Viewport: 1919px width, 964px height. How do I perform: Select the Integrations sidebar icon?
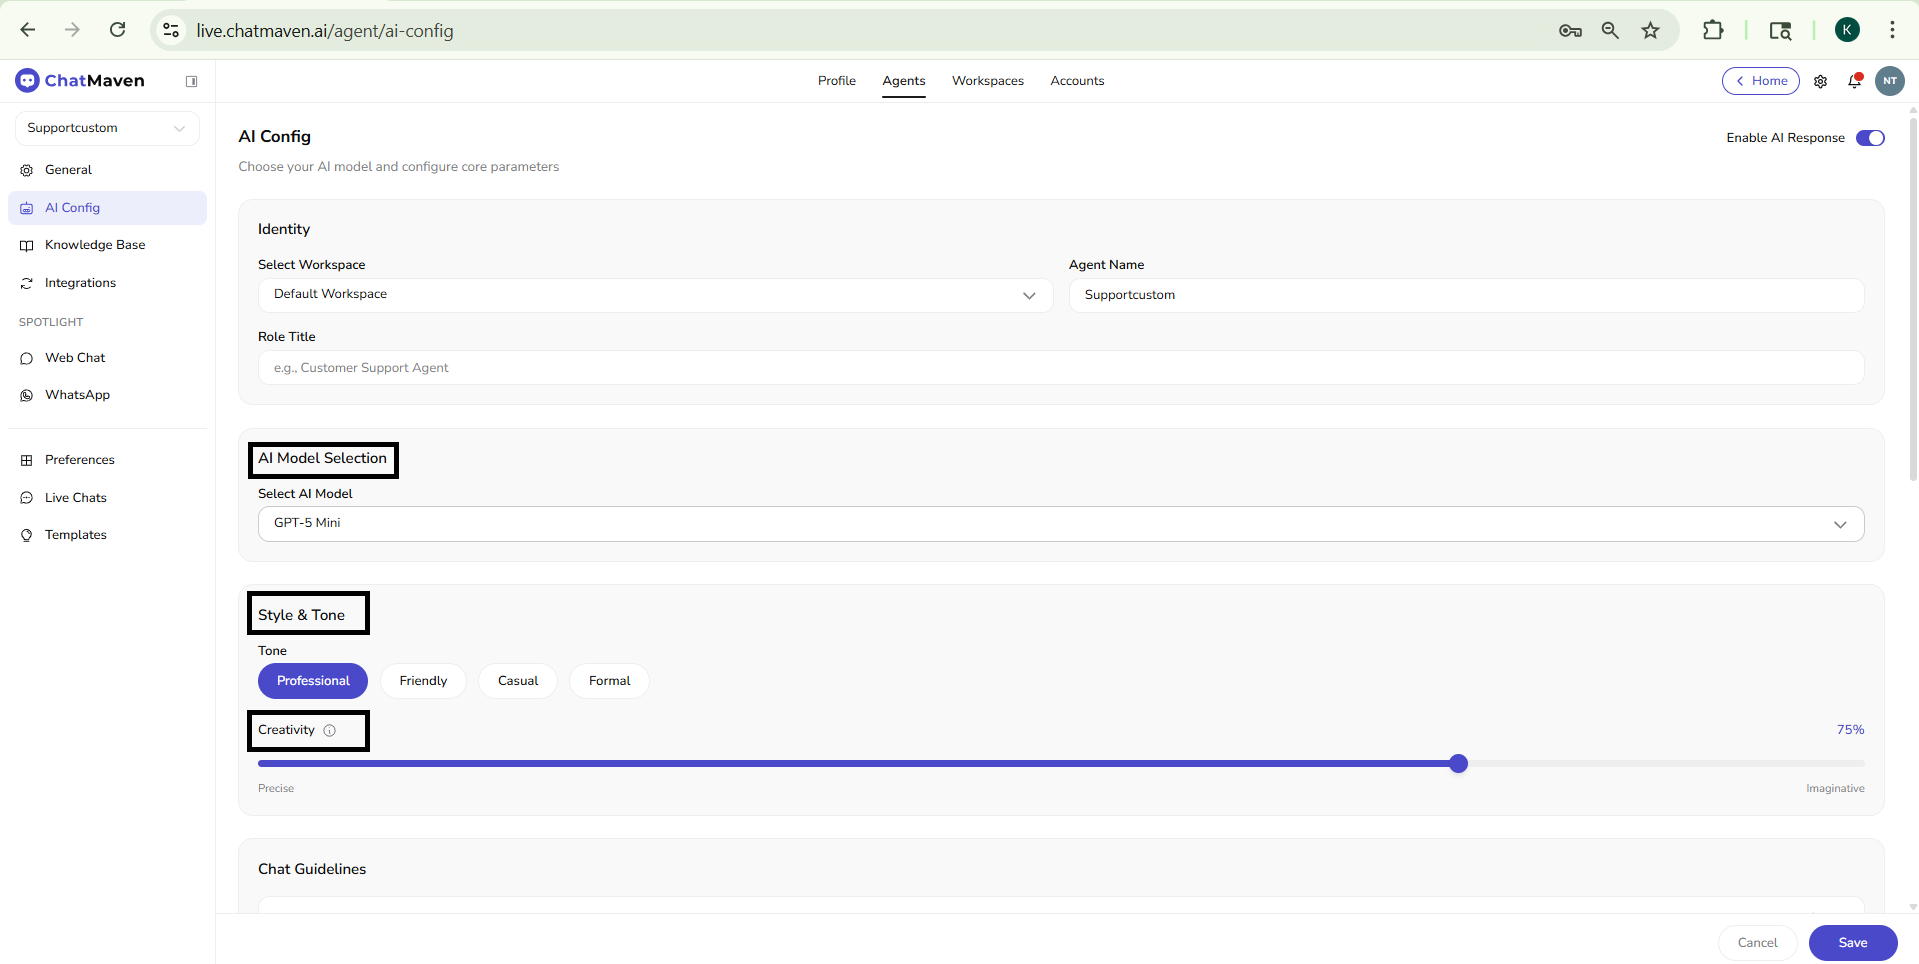click(26, 283)
